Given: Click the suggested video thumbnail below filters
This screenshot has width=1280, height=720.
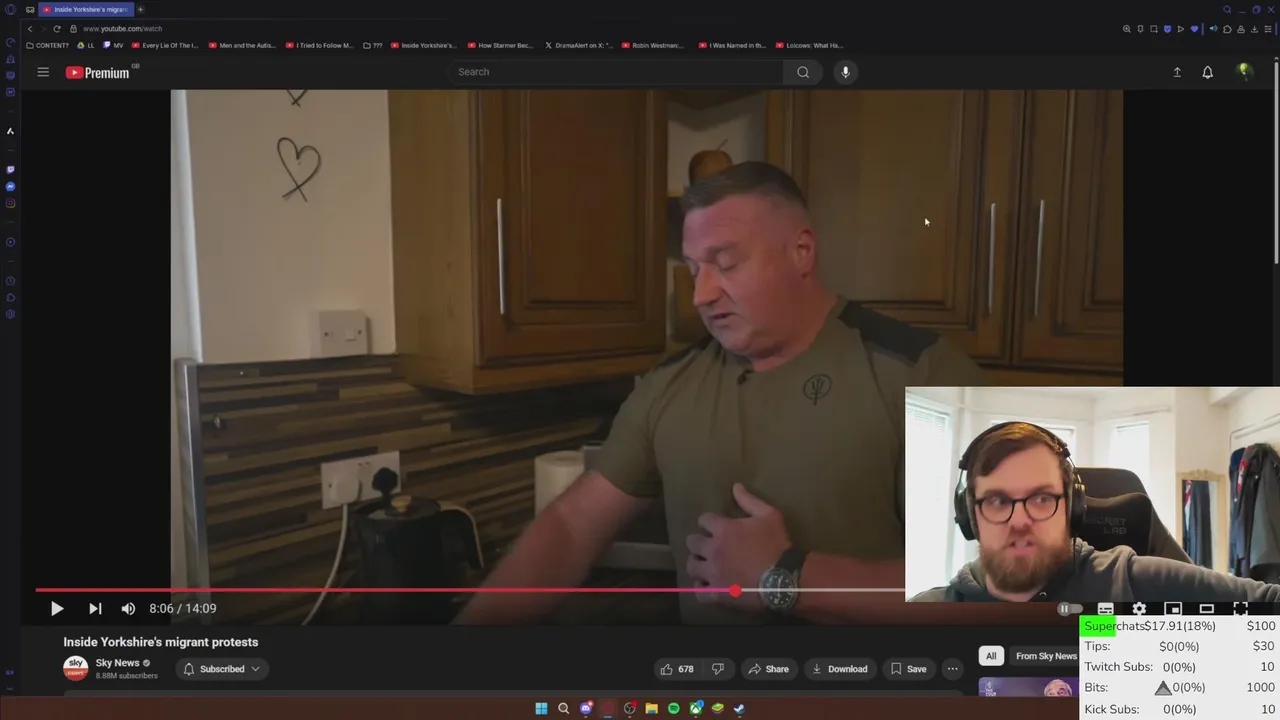Looking at the screenshot, I should [x=1028, y=686].
